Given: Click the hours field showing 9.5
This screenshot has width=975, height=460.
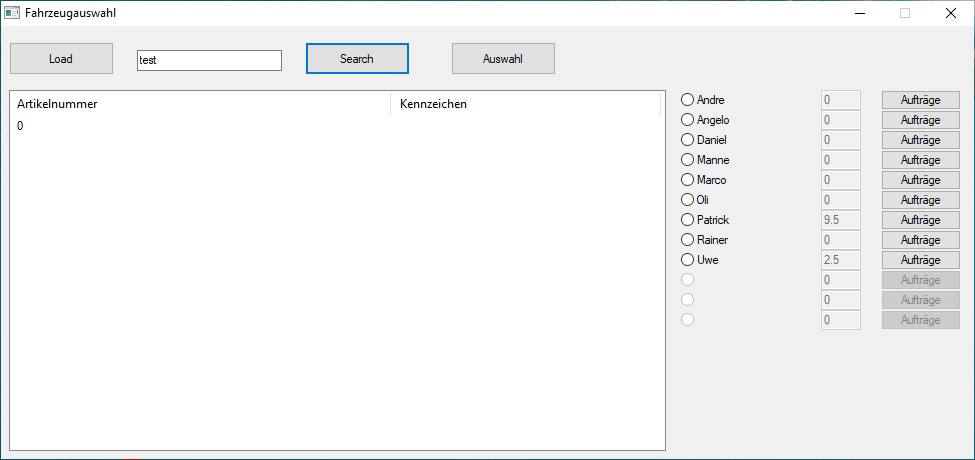Looking at the screenshot, I should (x=840, y=220).
